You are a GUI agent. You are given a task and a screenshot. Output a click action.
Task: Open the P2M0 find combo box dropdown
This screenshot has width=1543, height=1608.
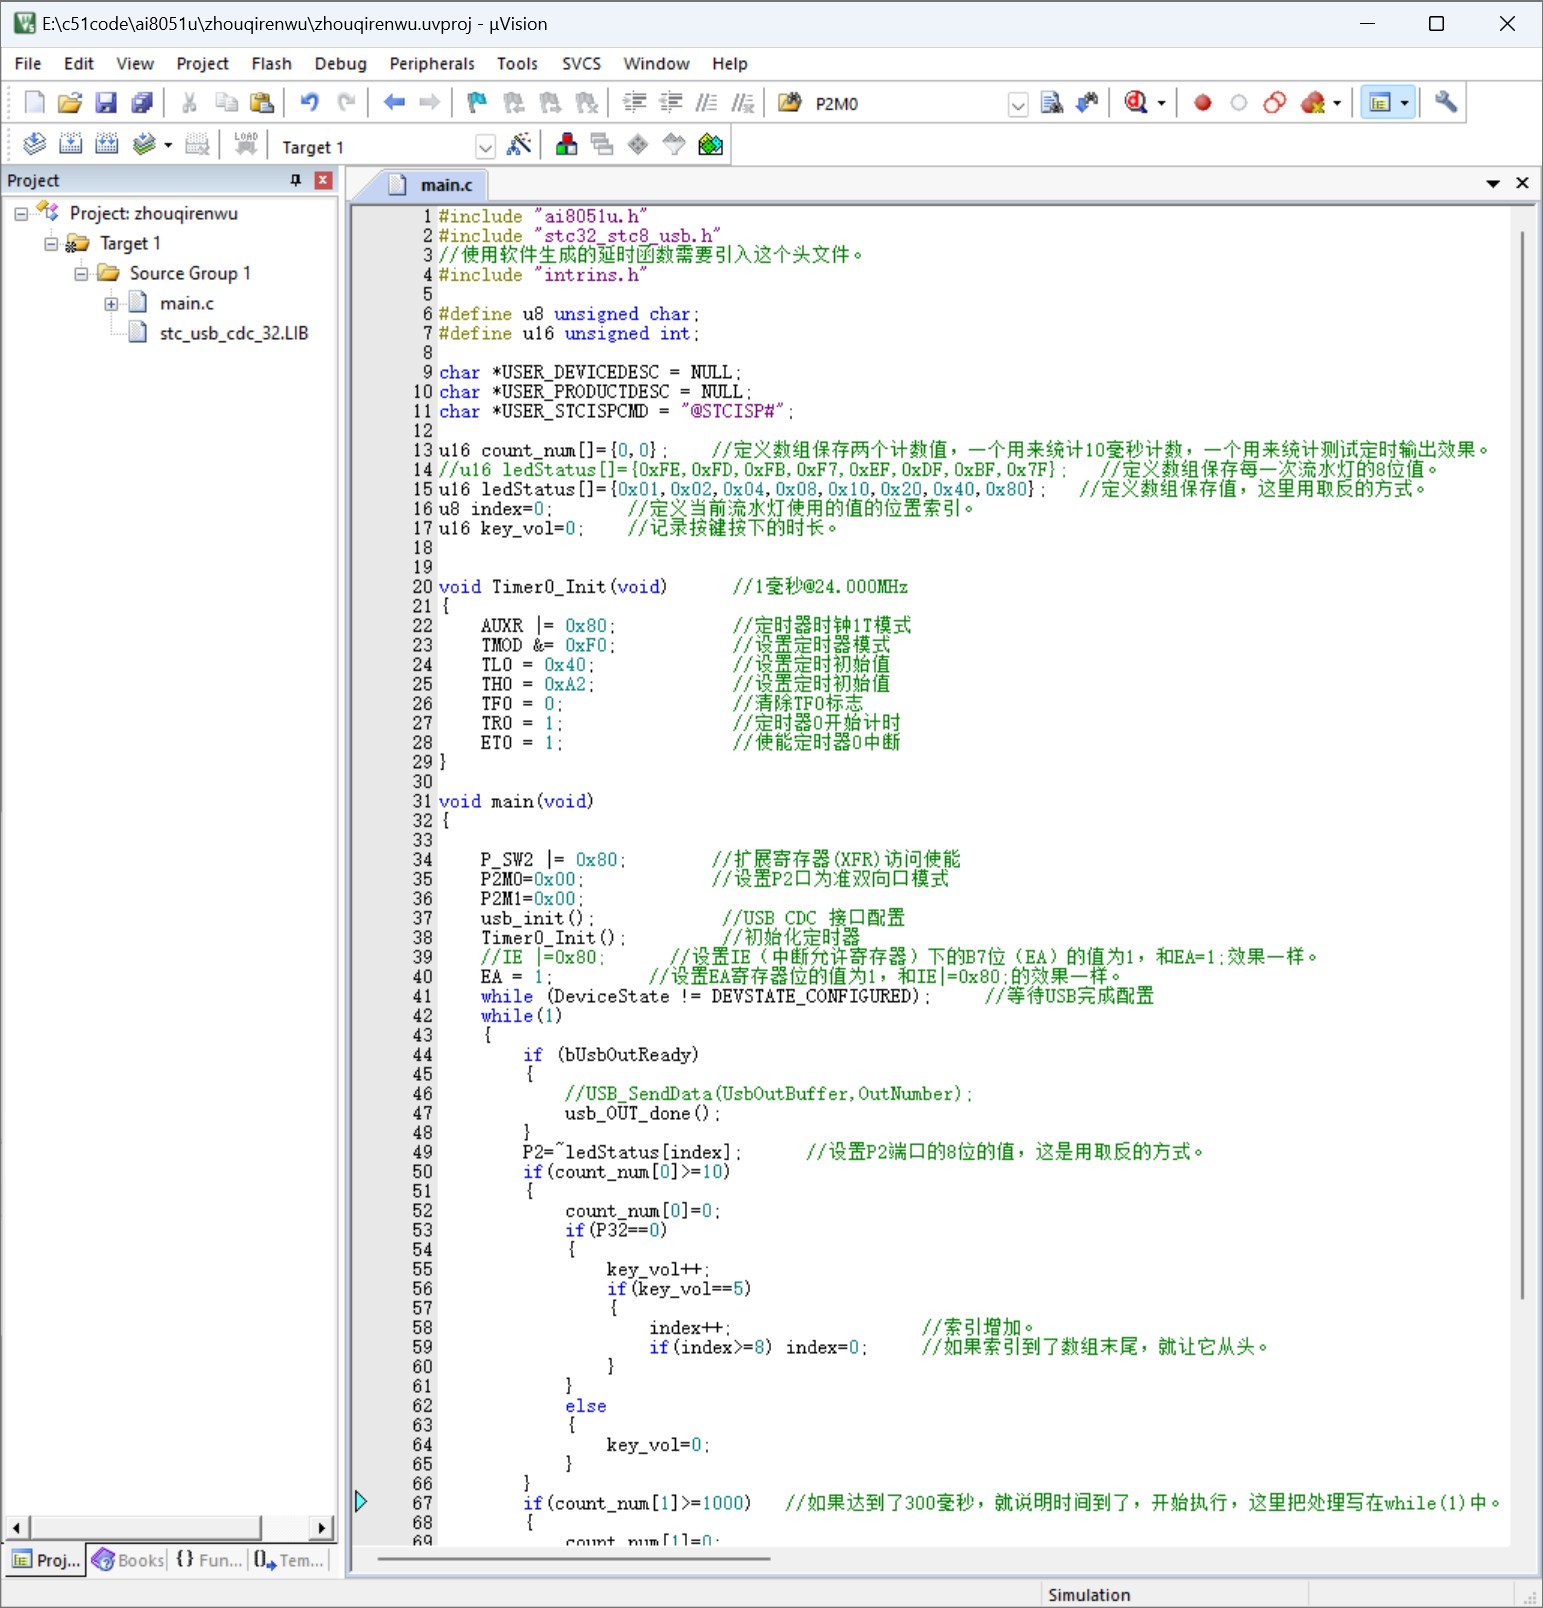1018,105
